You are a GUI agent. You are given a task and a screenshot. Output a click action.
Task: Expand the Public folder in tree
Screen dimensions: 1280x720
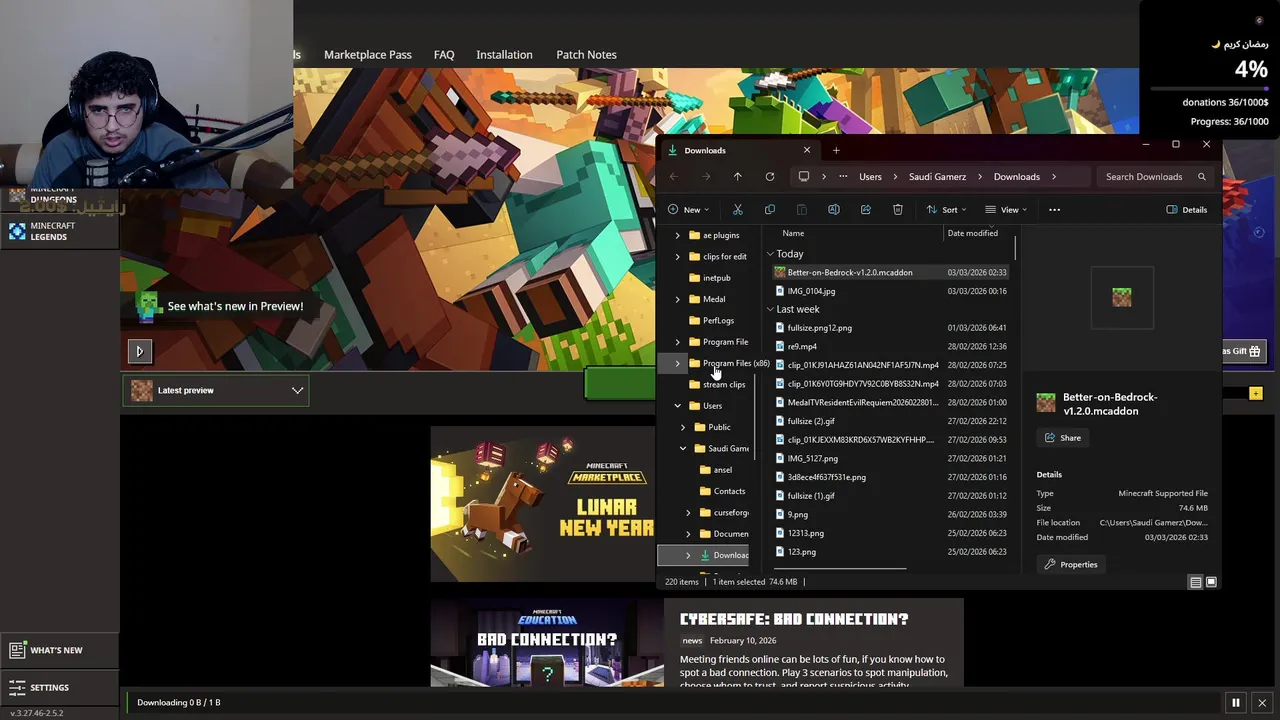point(683,427)
